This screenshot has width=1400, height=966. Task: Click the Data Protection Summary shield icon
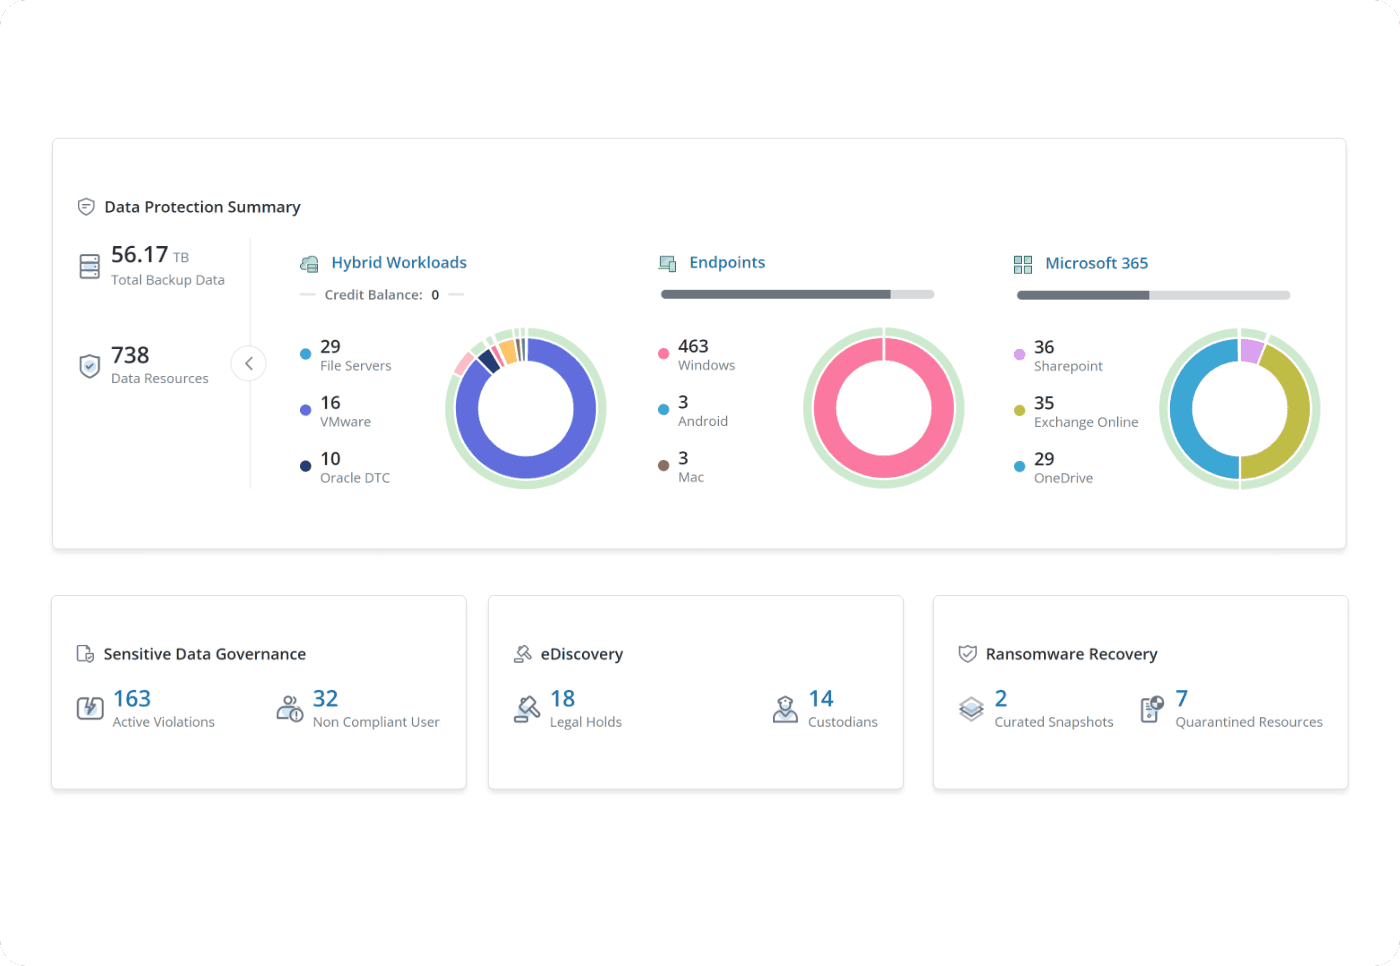(x=86, y=207)
